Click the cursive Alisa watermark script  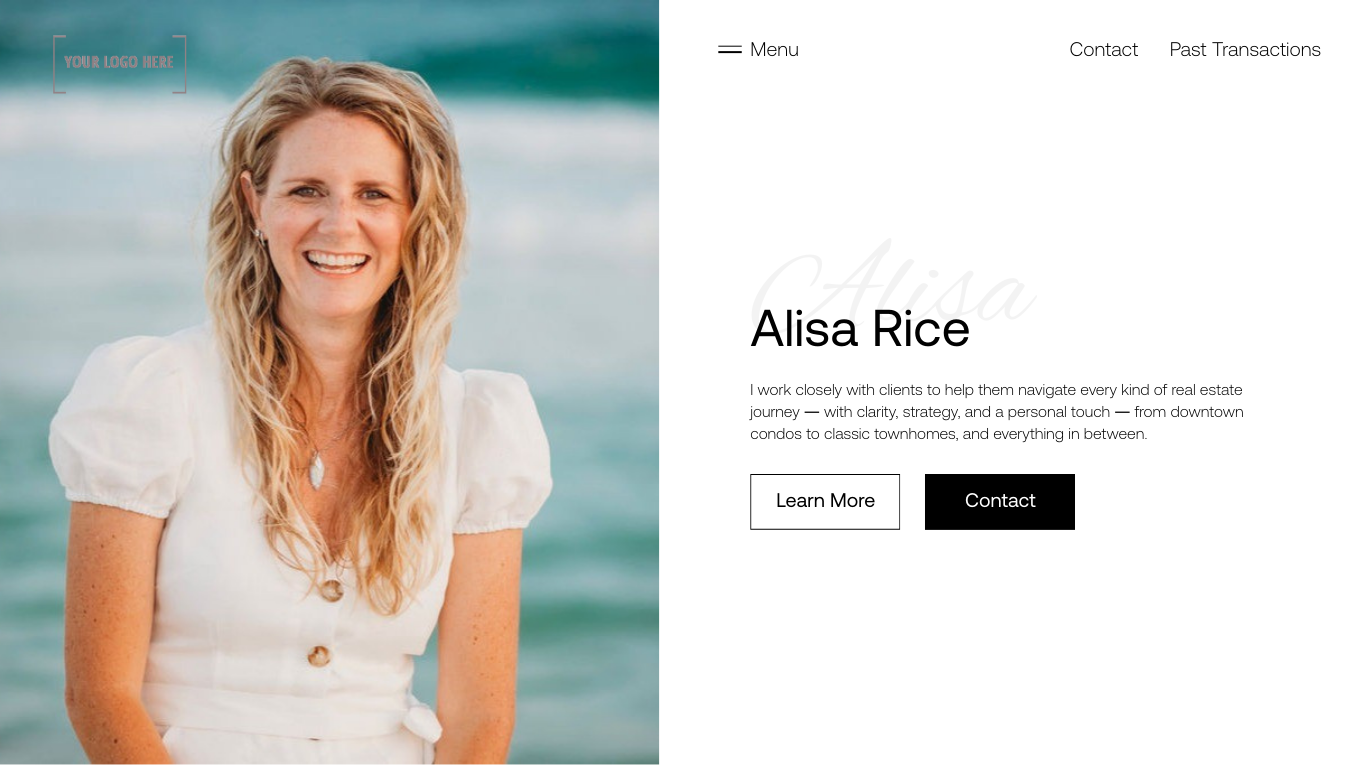(x=893, y=283)
